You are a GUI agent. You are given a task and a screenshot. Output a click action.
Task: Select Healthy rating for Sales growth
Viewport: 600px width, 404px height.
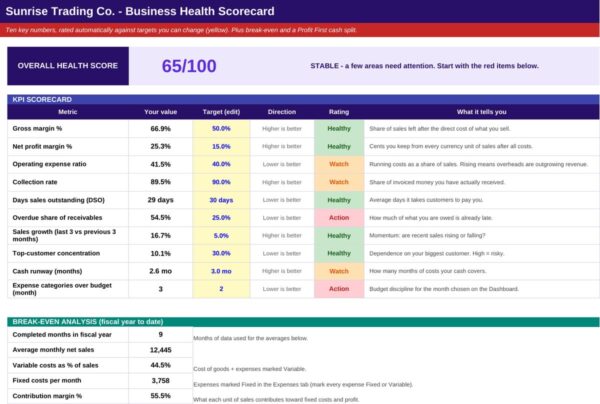339,236
